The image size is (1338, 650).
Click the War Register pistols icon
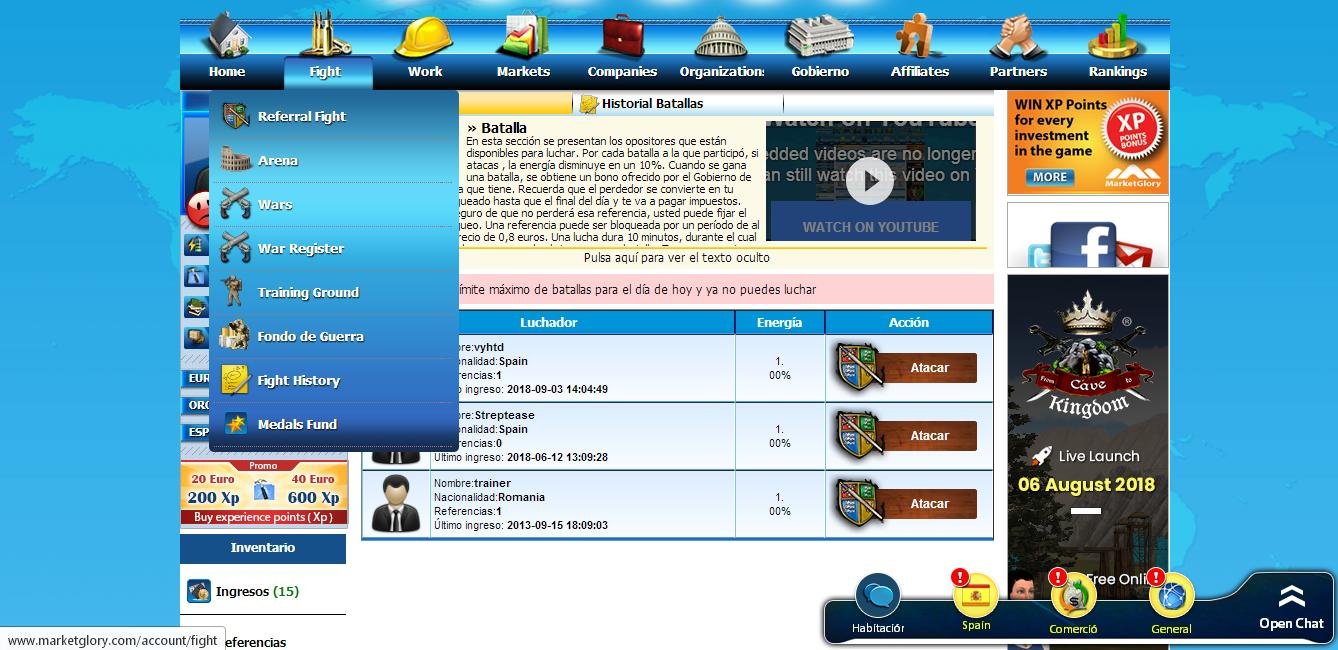(x=236, y=248)
